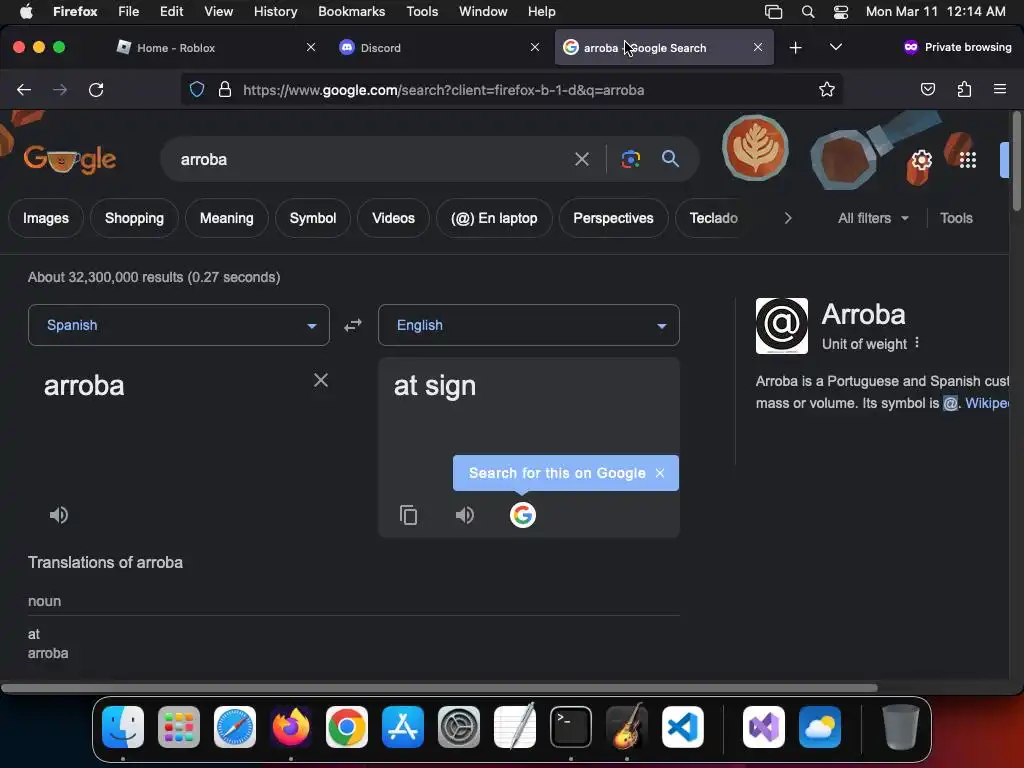Click Google coffee doodle logo

(69, 159)
